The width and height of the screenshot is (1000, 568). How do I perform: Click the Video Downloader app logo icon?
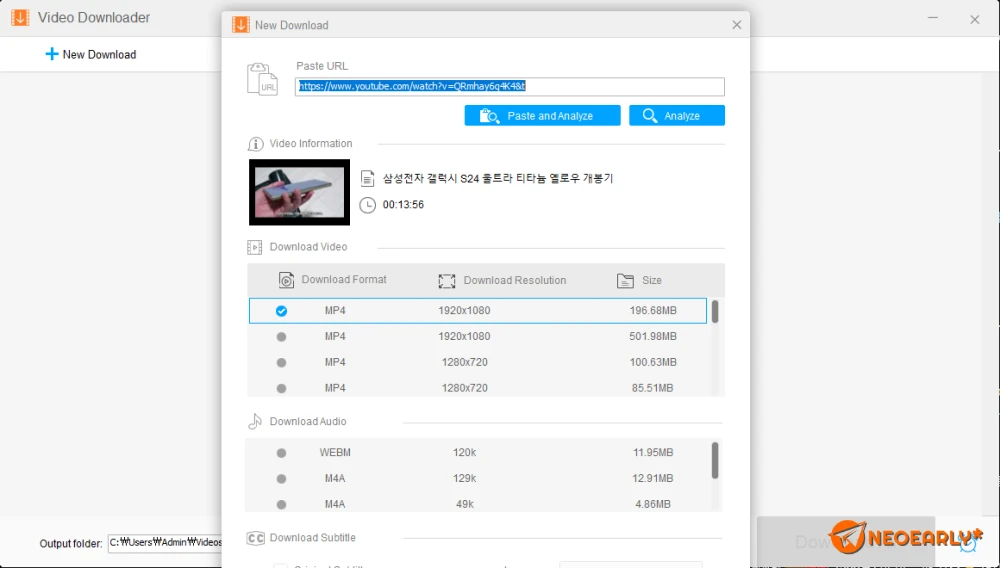[x=20, y=17]
